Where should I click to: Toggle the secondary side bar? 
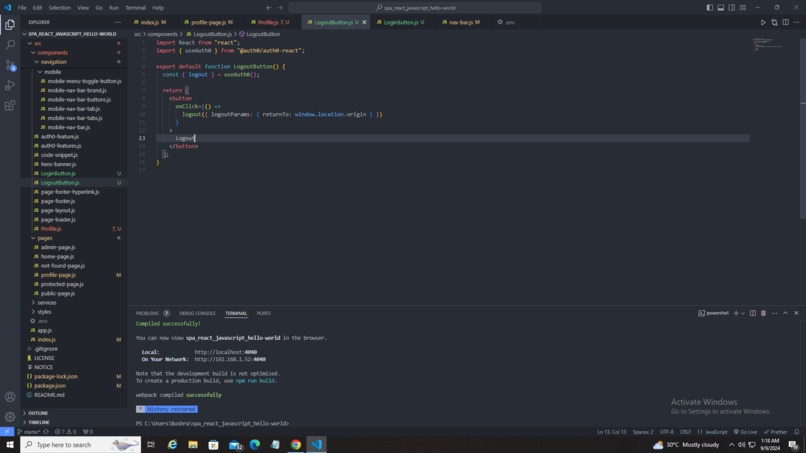tap(731, 8)
